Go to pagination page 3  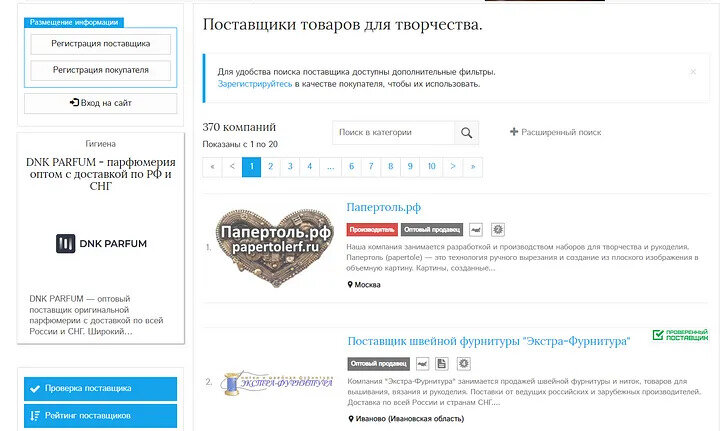(290, 167)
